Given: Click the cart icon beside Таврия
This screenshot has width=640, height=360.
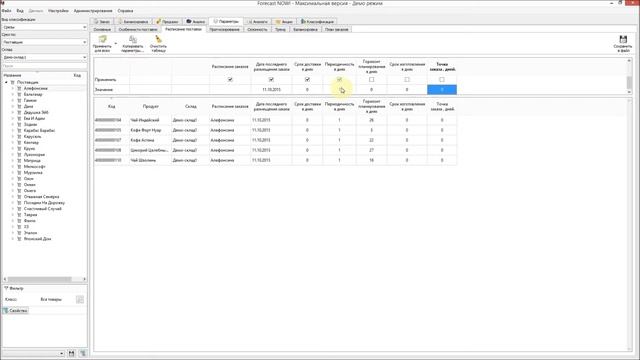Looking at the screenshot, I should (19, 215).
